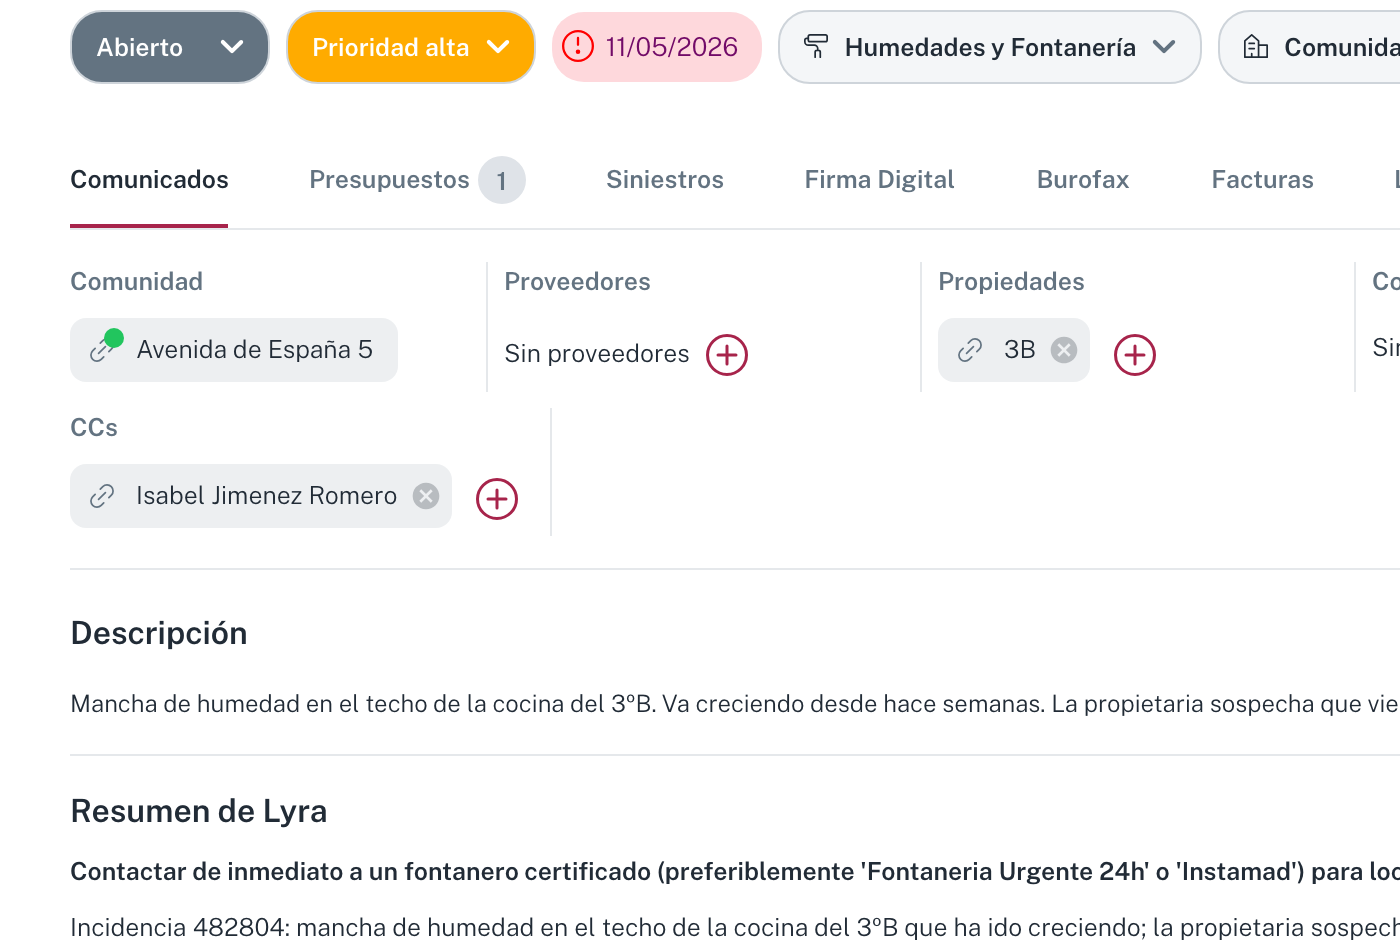Open the 3B property chip
The image size is (1400, 940).
pyautogui.click(x=1014, y=350)
